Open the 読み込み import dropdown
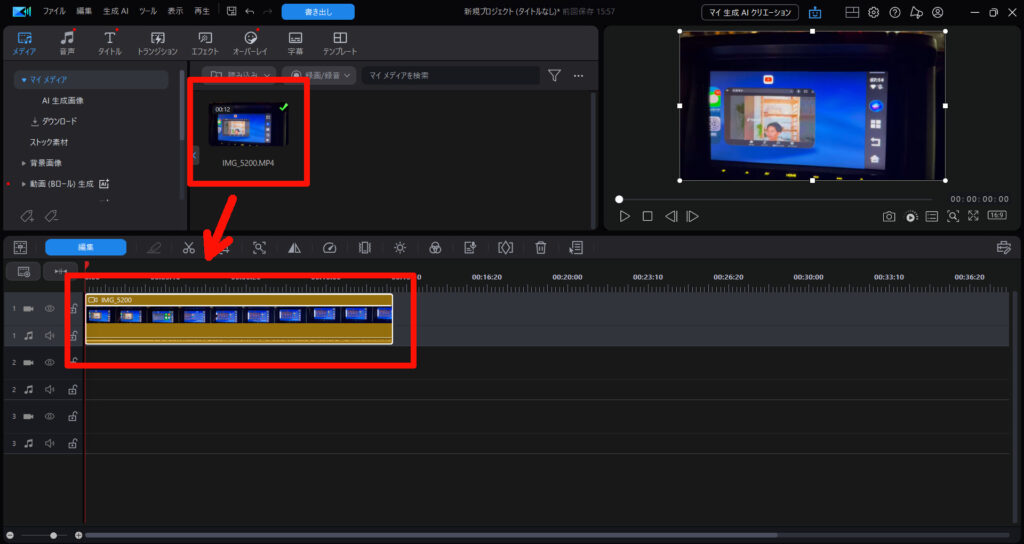 point(240,75)
